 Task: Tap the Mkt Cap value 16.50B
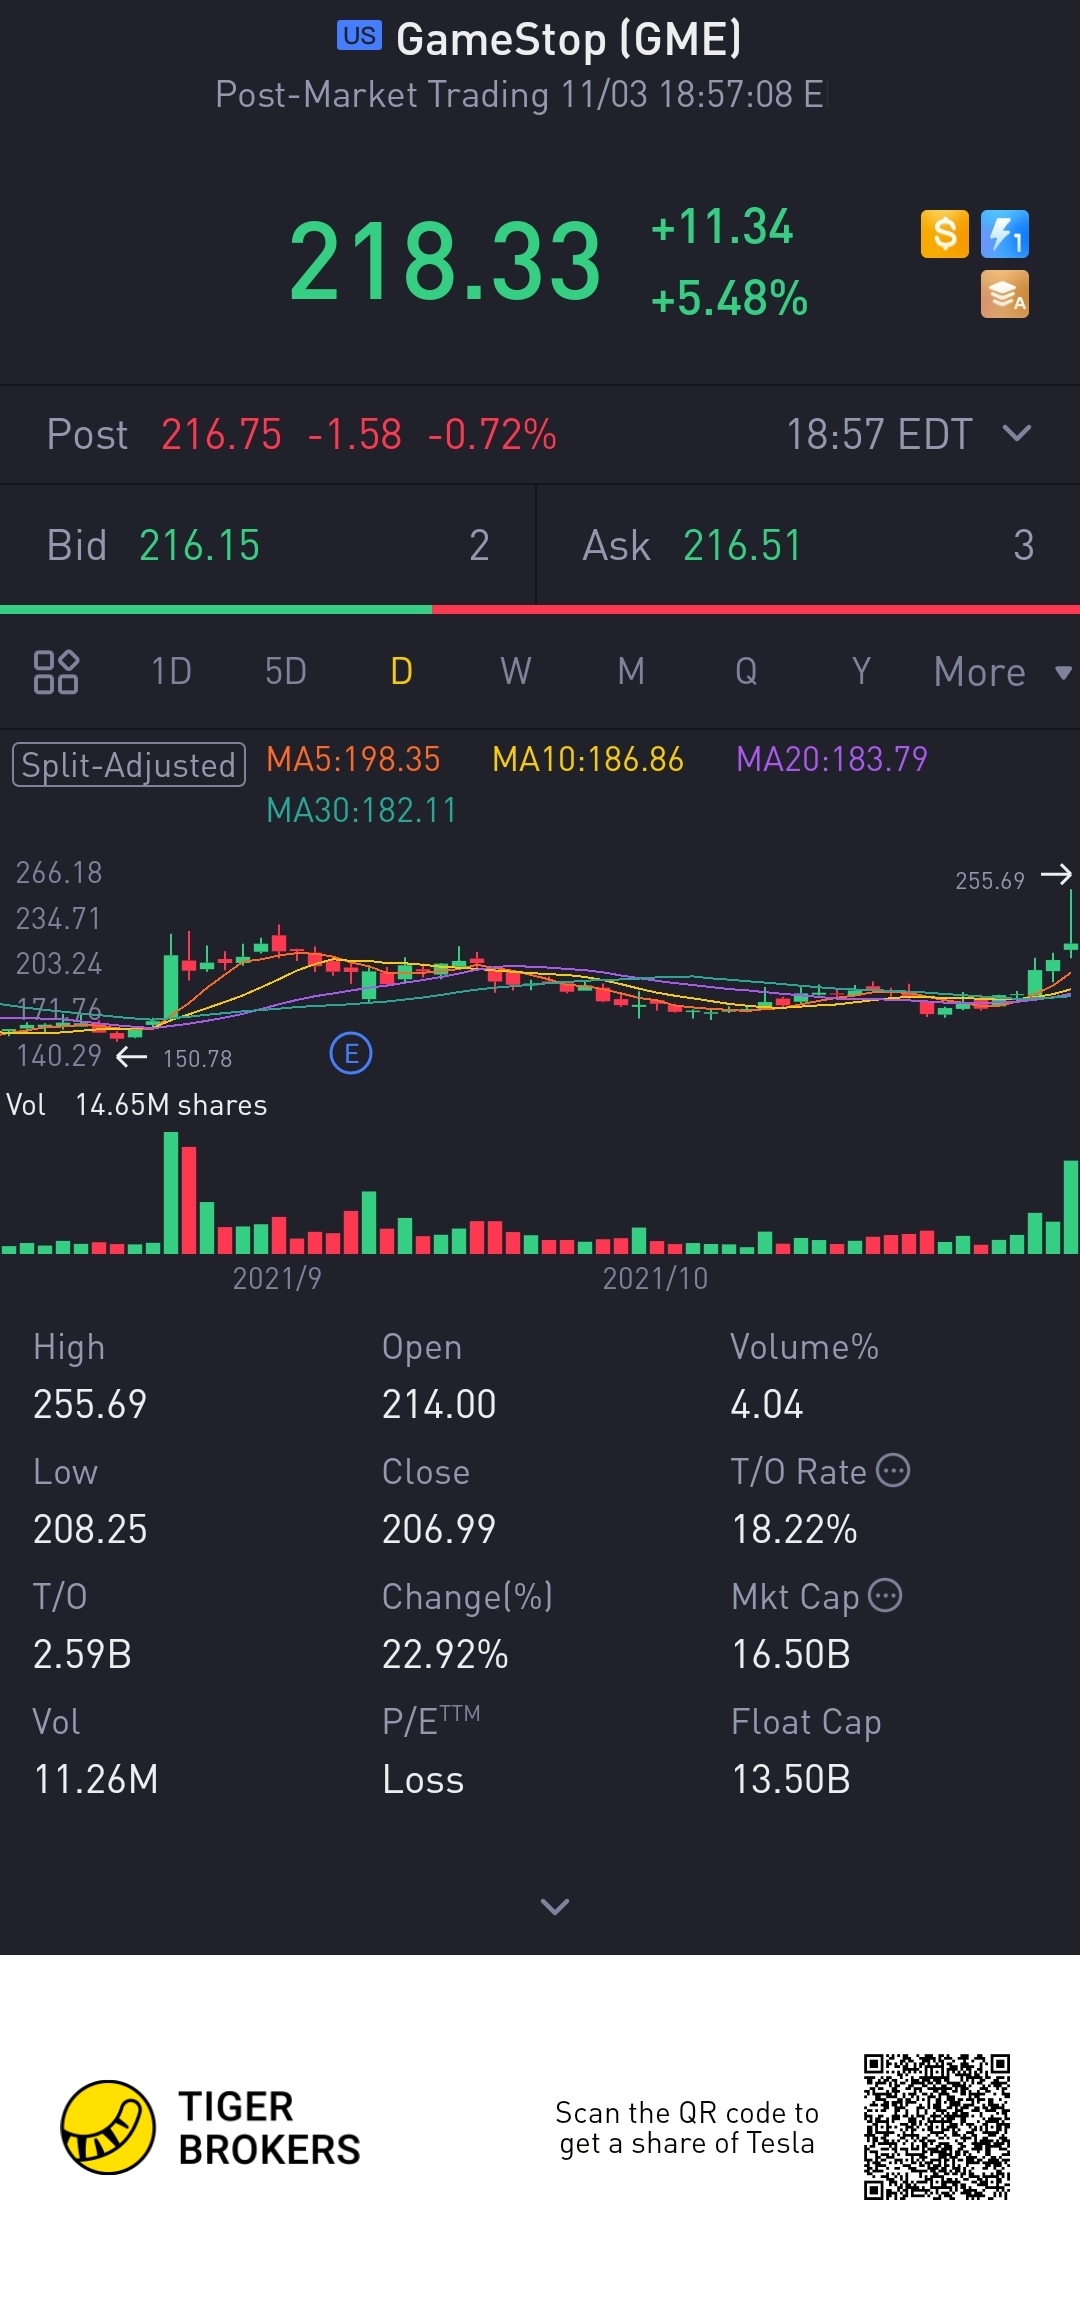click(791, 1654)
